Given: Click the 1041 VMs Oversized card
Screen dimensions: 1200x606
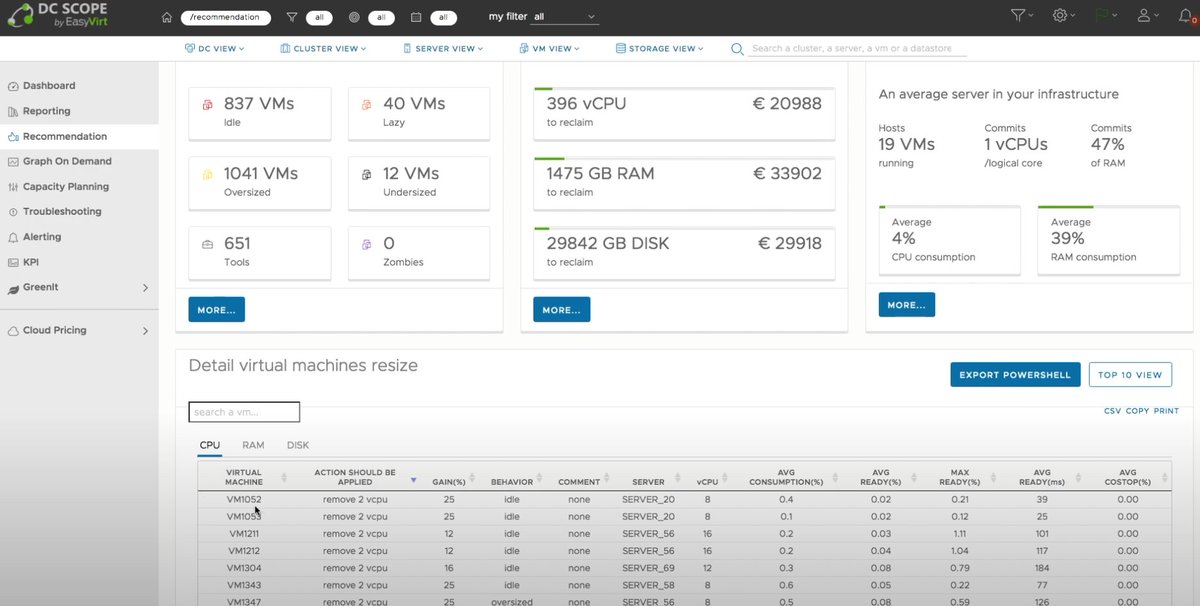Looking at the screenshot, I should (259, 182).
